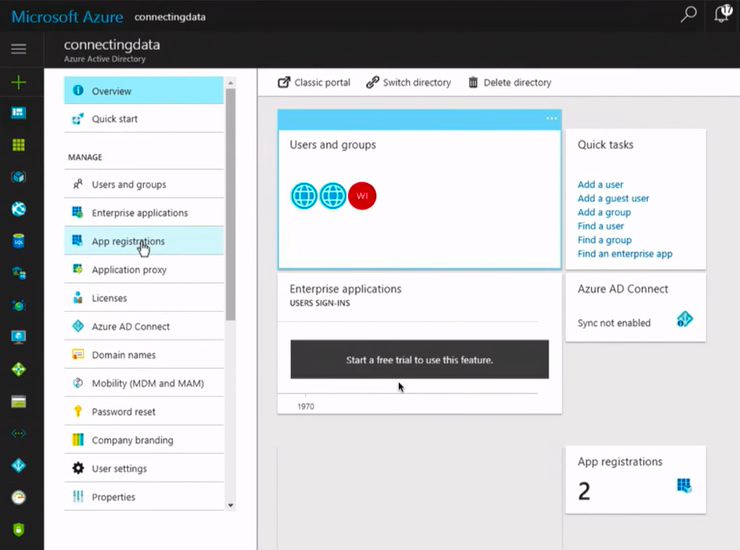Open the hamburger menu in left sidebar
This screenshot has width=740, height=550.
[18, 49]
